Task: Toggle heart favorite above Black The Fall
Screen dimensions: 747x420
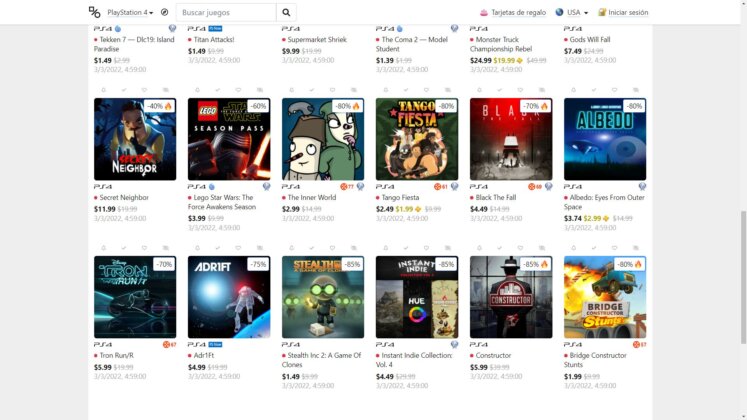Action: point(520,90)
